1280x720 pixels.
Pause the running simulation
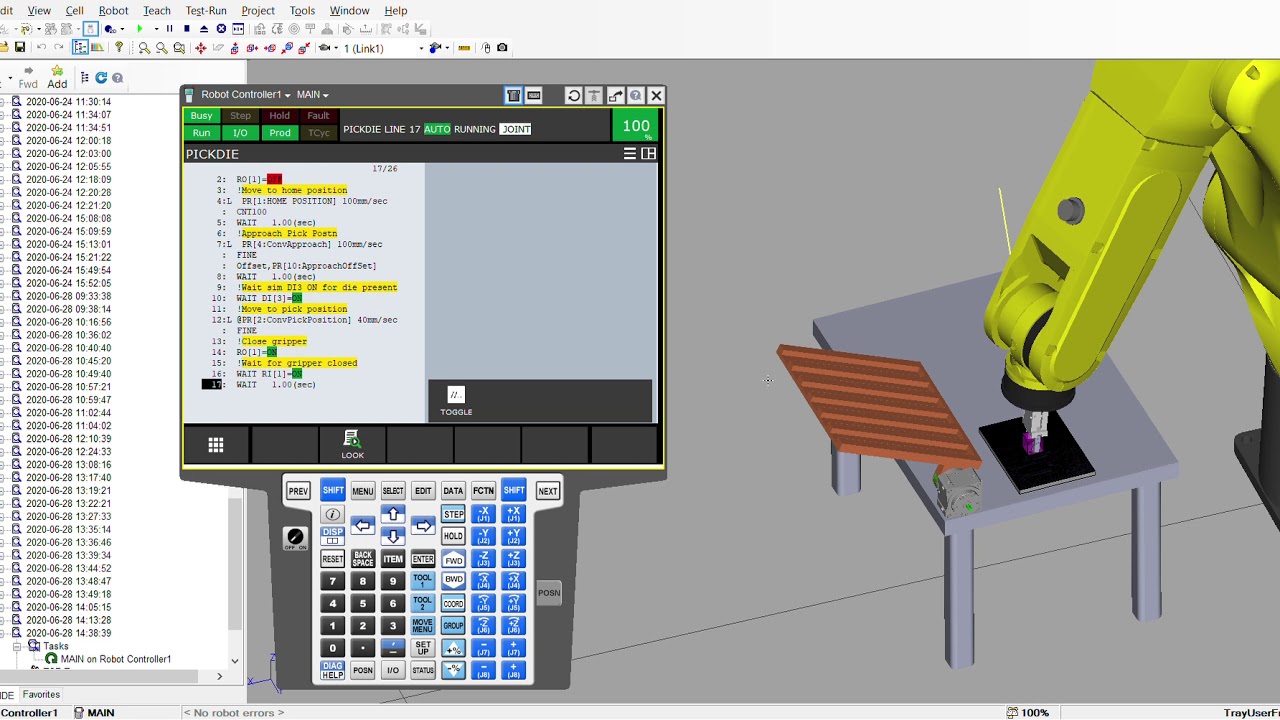(169, 29)
